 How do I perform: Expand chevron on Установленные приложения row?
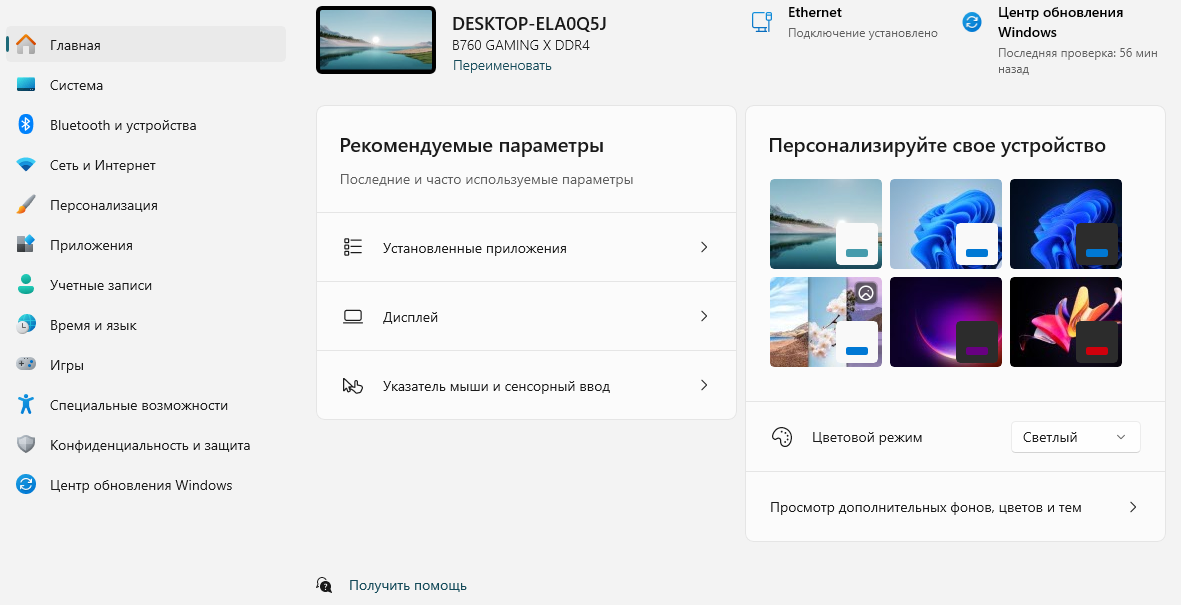(x=704, y=247)
